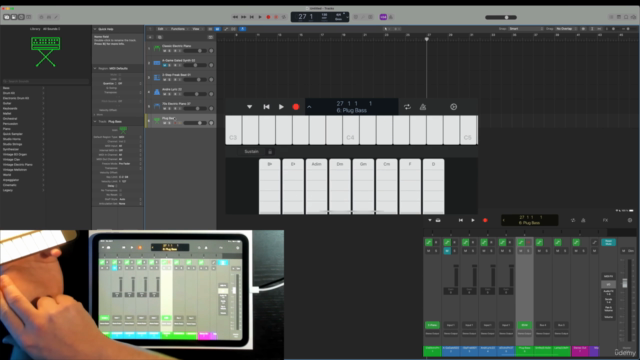Screen dimensions: 640x360
Task: Mute the Classic Electric Piano track
Action: pyautogui.click(x=165, y=51)
